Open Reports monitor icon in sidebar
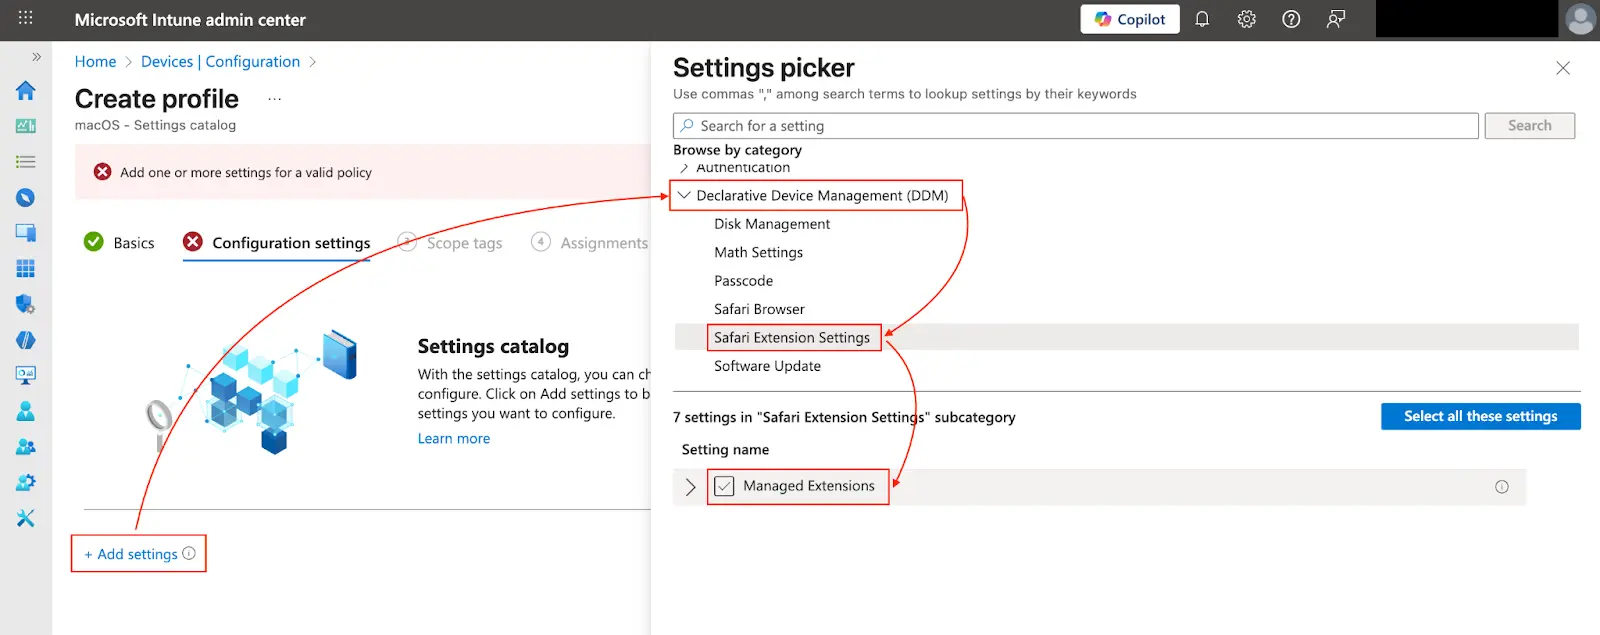Viewport: 1600px width, 635px height. [26, 375]
